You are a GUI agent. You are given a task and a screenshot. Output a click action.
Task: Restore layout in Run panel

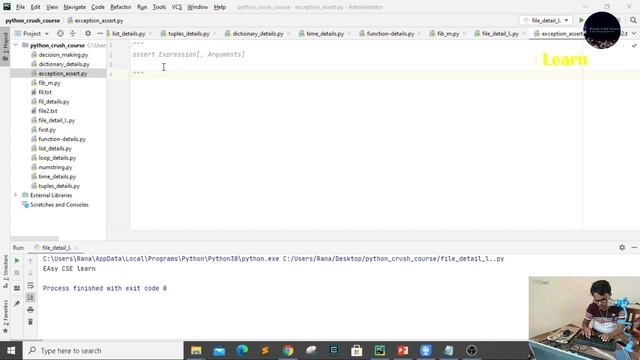[17, 288]
